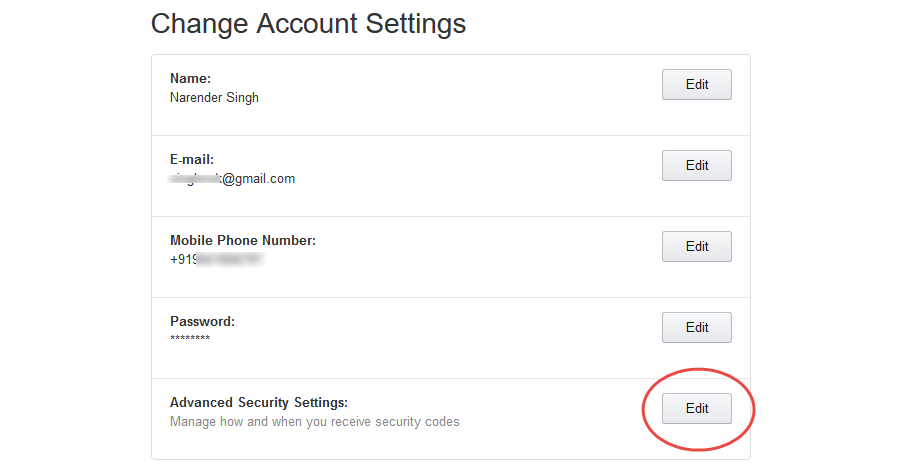Edit the E-mail address
Viewport: 902px width, 470px height.
(x=696, y=166)
